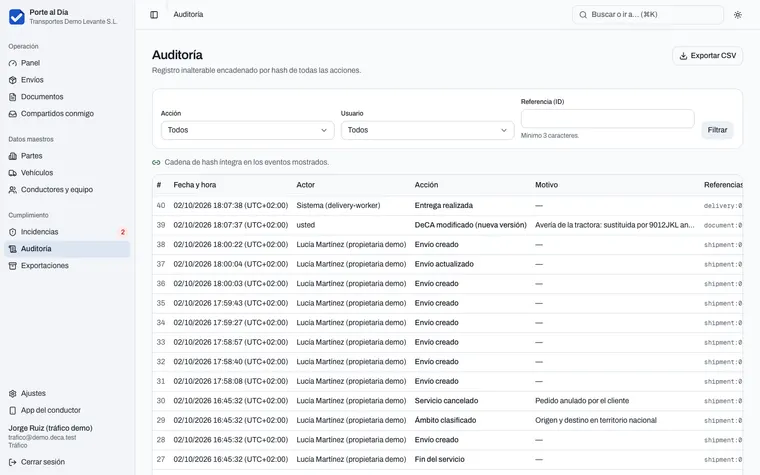Open App del conductor
Image resolution: width=760 pixels, height=475 pixels.
67,411
